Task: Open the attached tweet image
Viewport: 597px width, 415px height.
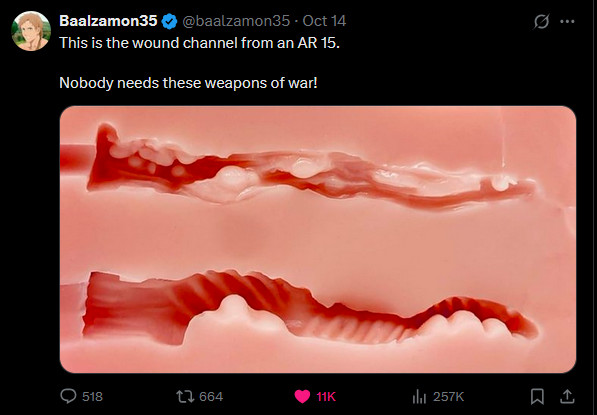Action: [x=318, y=239]
